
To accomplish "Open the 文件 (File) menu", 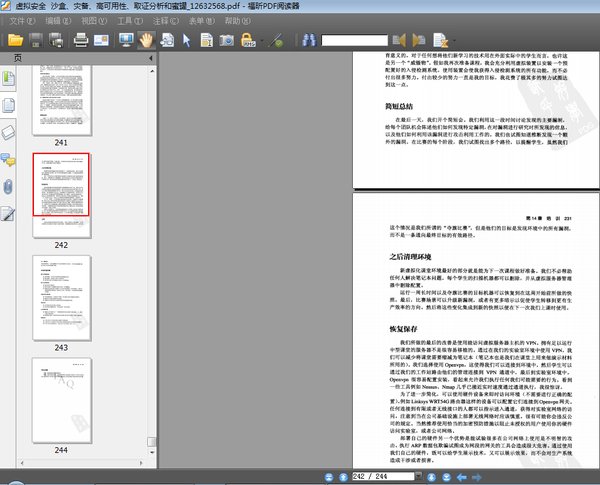I will pos(22,21).
